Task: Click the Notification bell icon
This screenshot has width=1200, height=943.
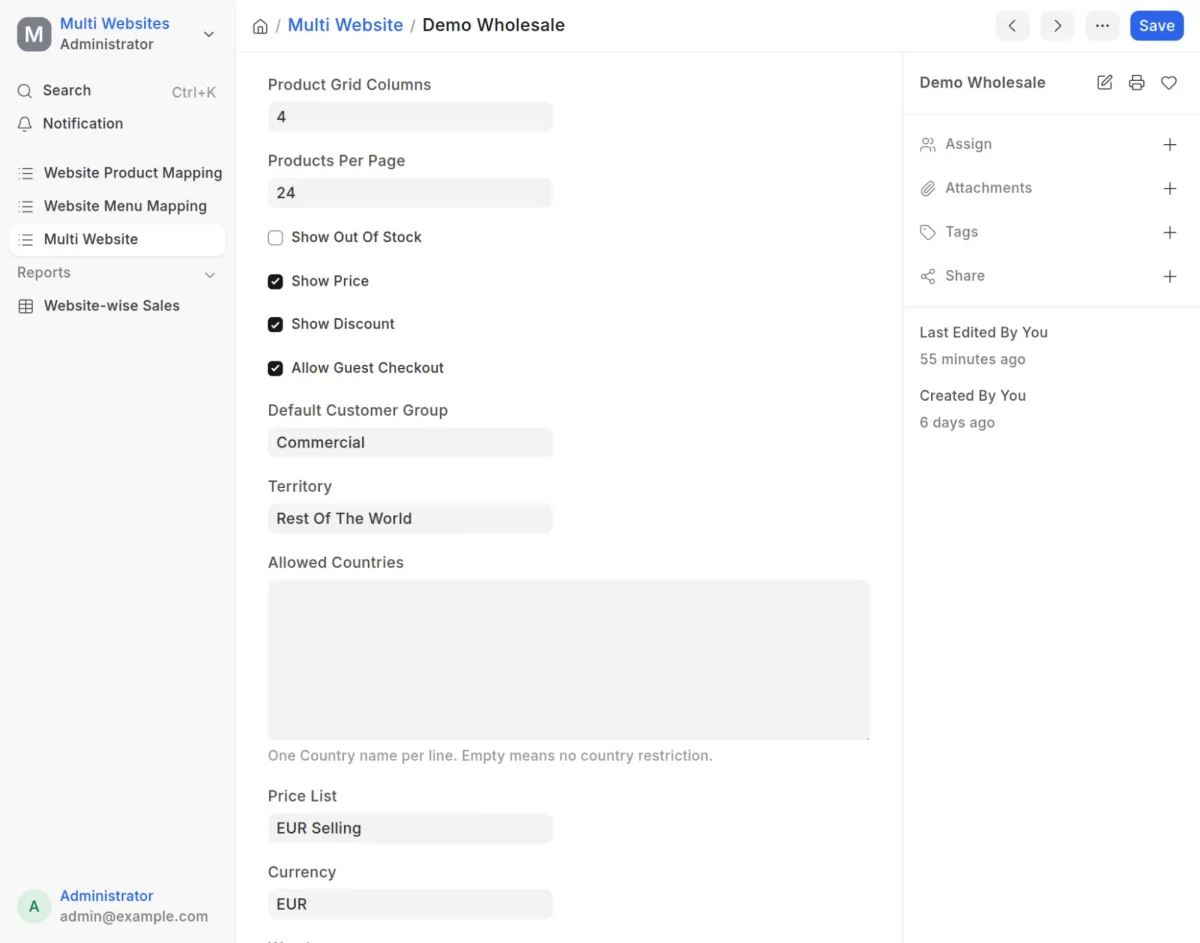Action: [x=25, y=124]
